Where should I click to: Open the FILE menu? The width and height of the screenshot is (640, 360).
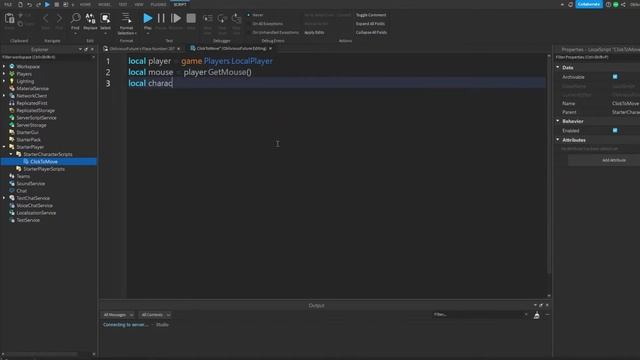[8, 4]
